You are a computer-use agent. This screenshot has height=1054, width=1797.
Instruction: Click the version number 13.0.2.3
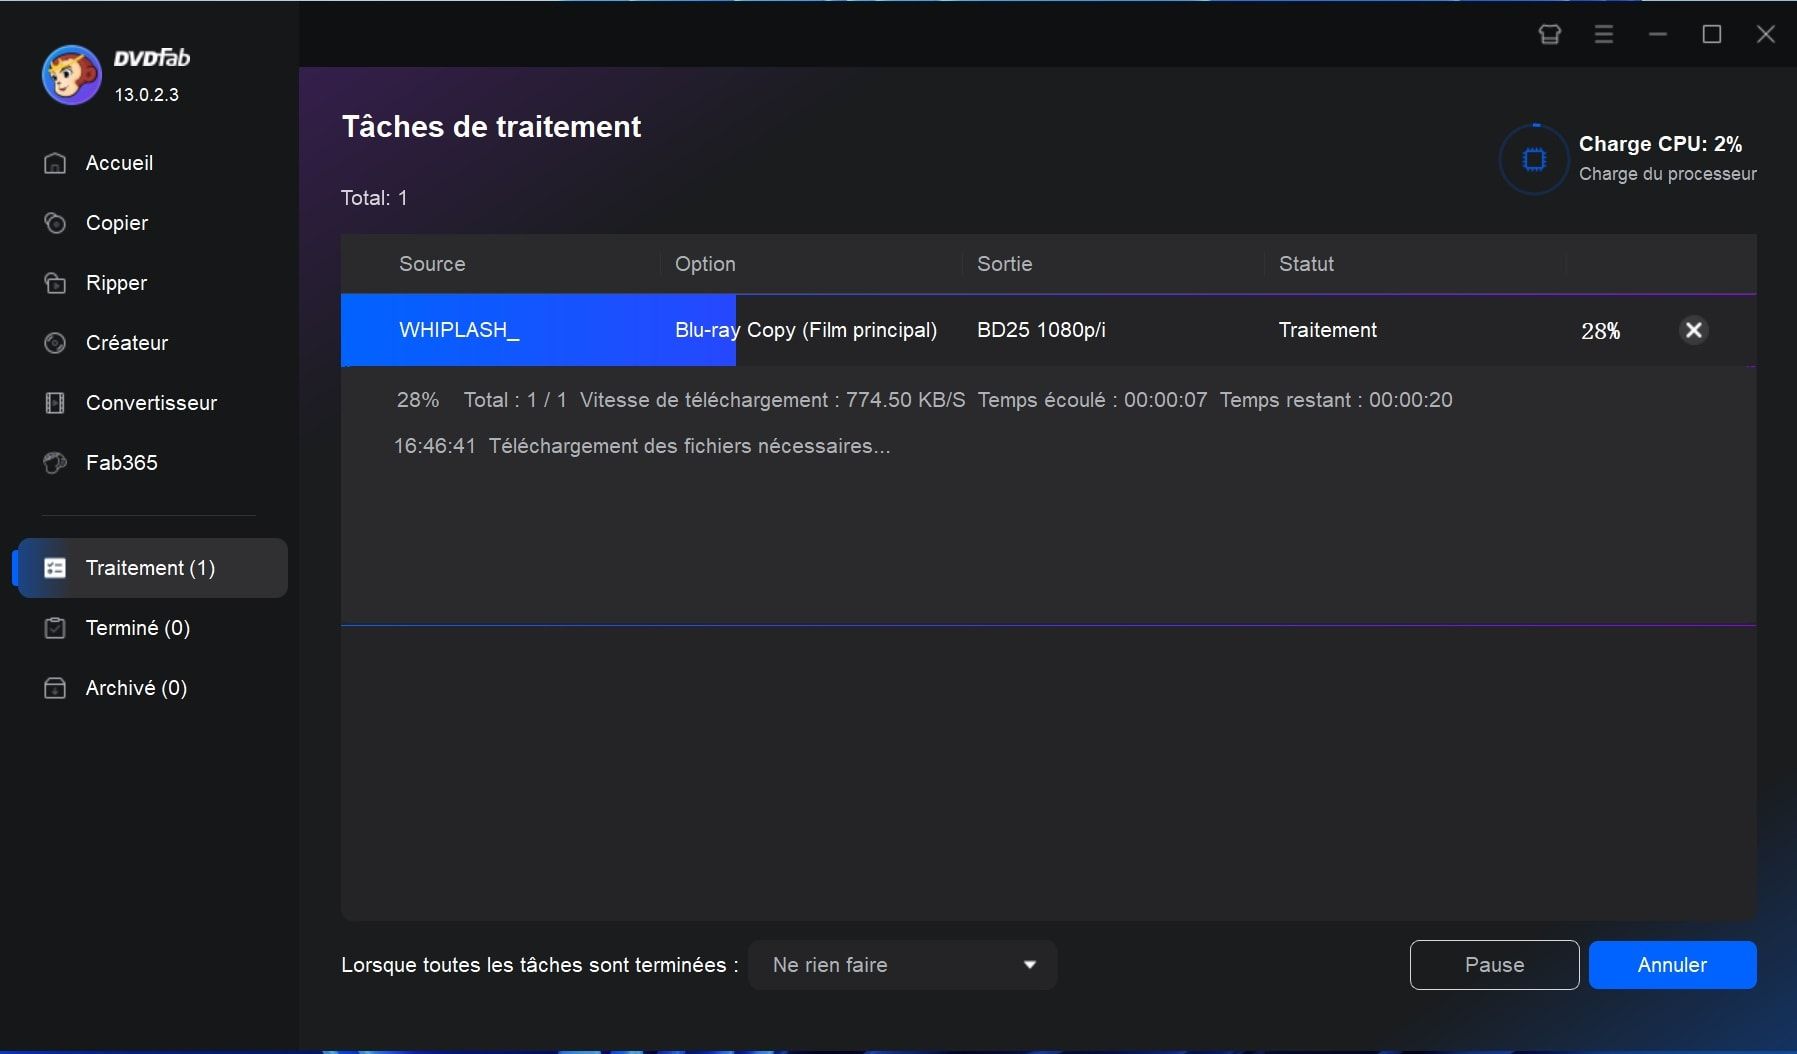pos(146,95)
